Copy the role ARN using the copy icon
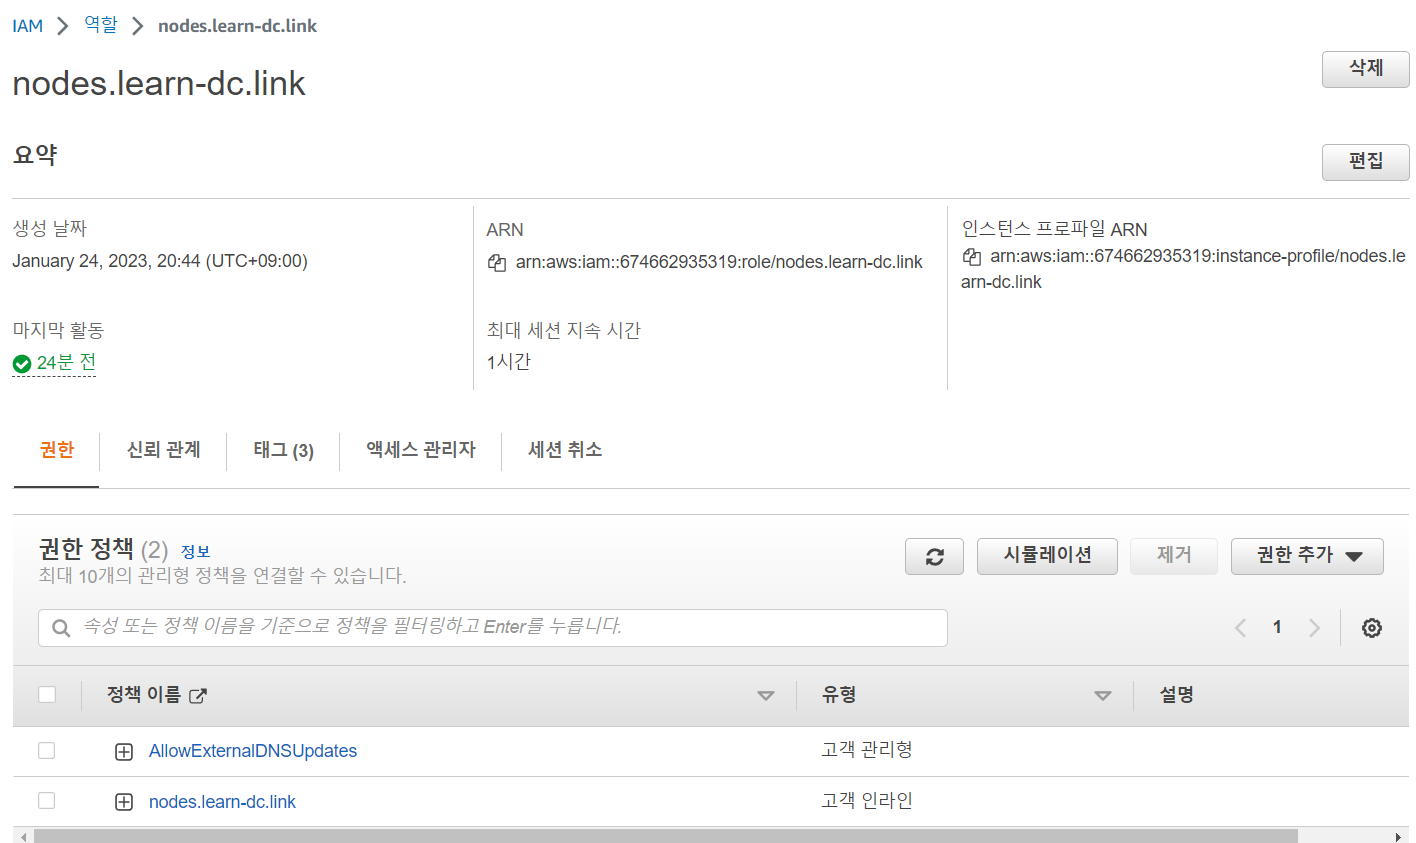Screen dimensions: 1416x843 (496, 262)
